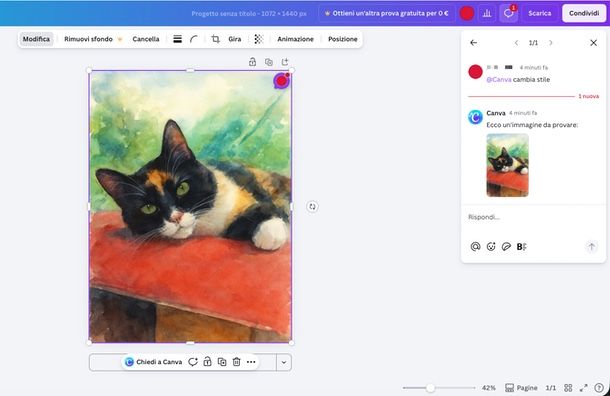Click the 42% zoom value

(489, 388)
